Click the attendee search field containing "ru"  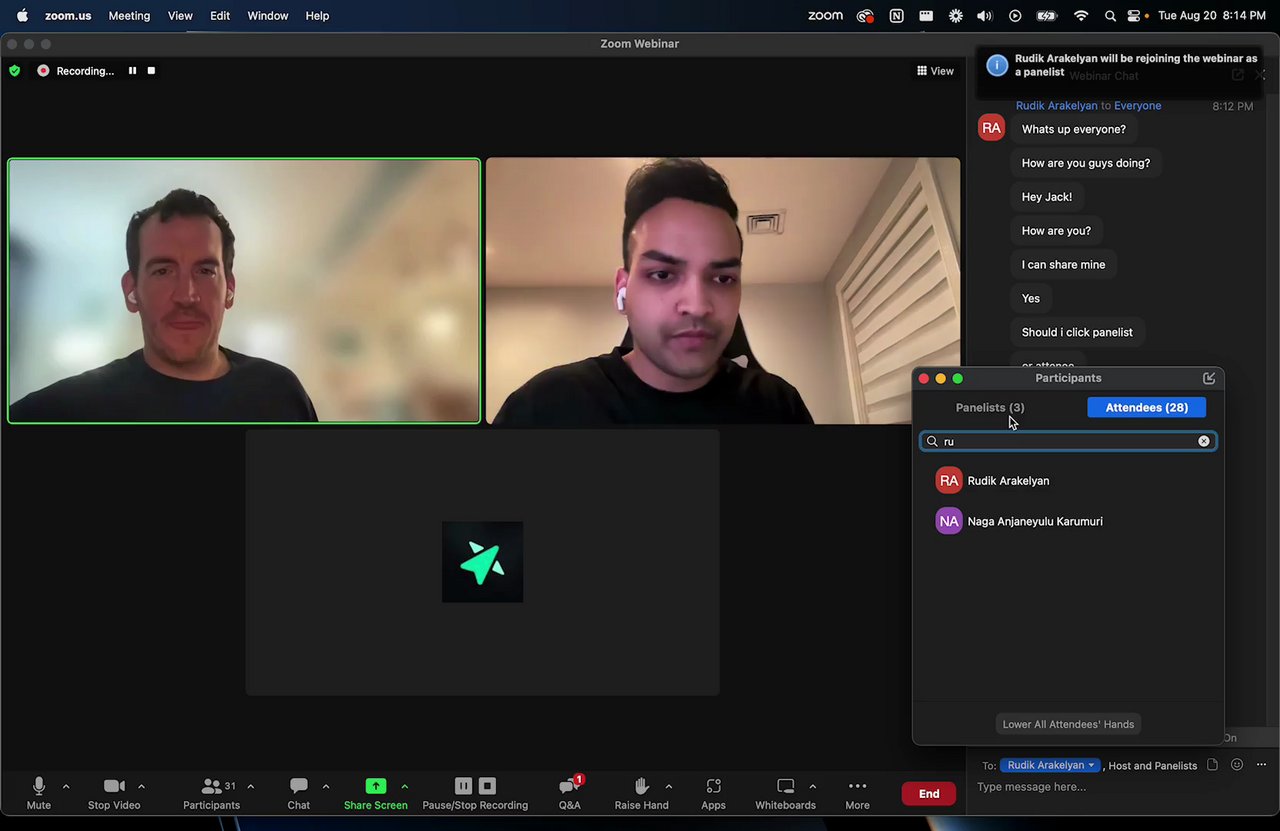point(1068,441)
